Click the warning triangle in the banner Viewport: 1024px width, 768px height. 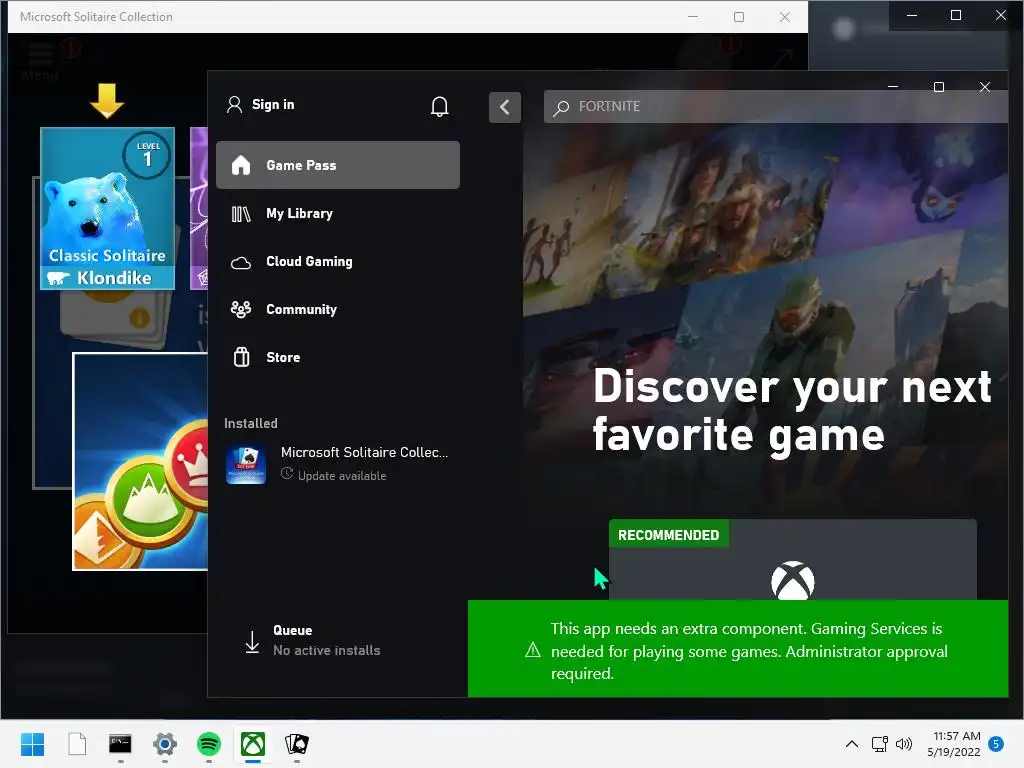click(x=533, y=650)
